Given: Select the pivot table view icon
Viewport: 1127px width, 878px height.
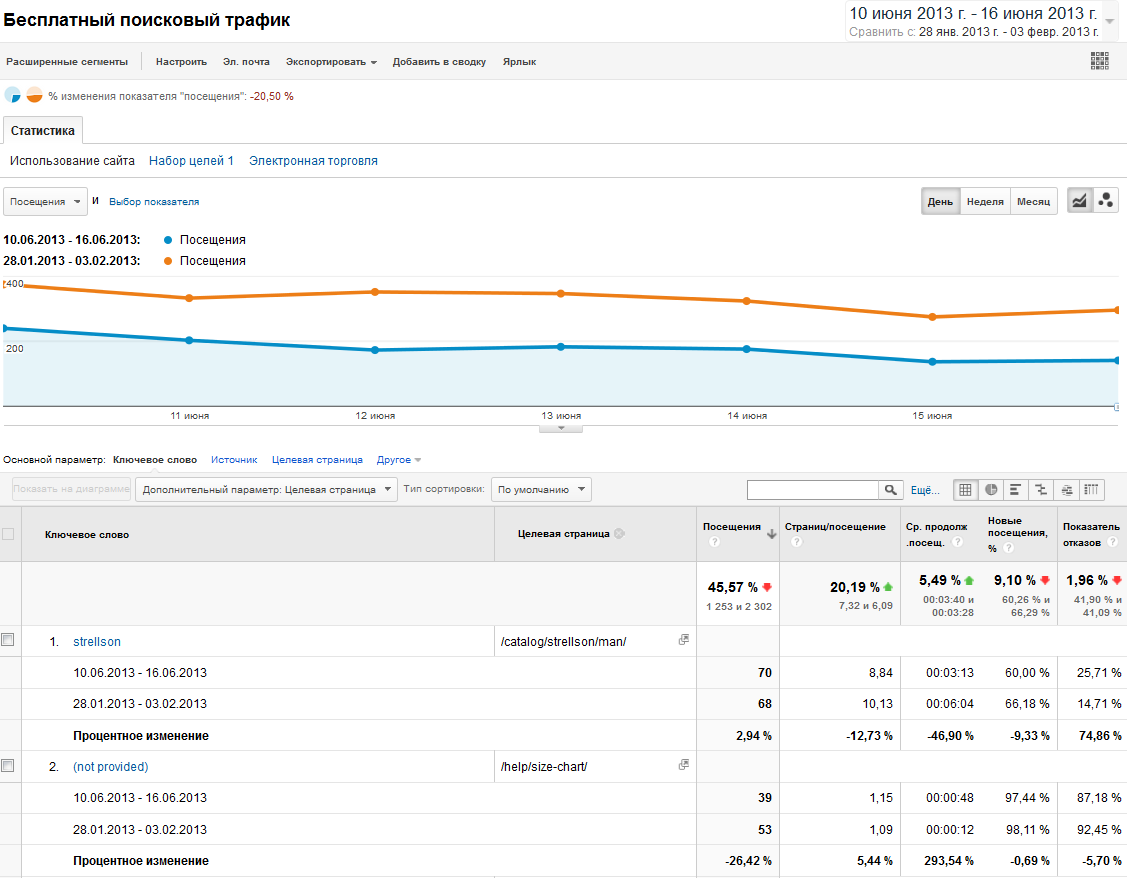Looking at the screenshot, I should tap(1091, 489).
